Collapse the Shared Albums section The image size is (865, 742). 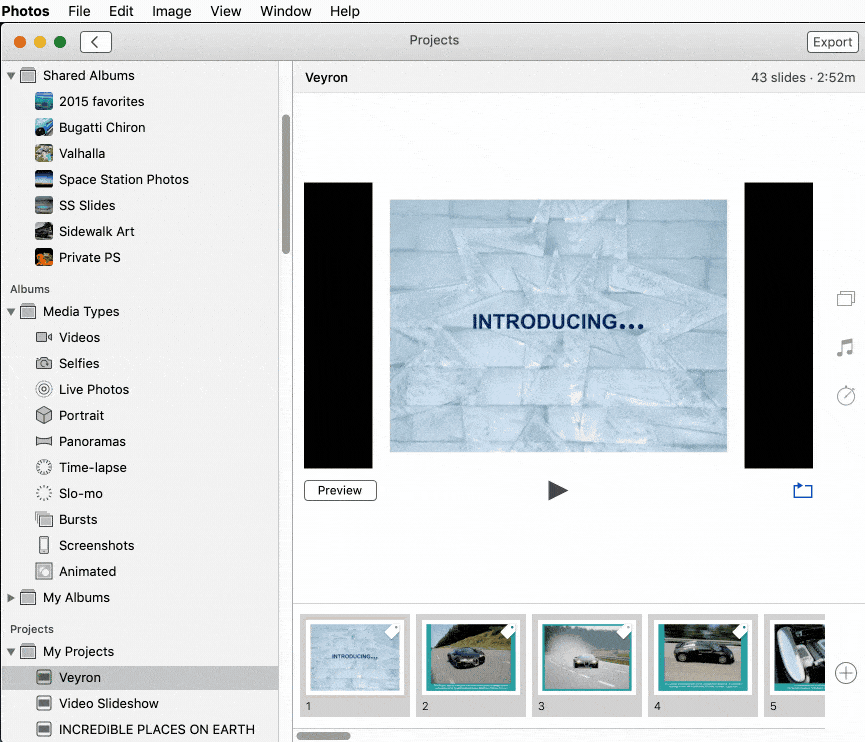(x=12, y=76)
